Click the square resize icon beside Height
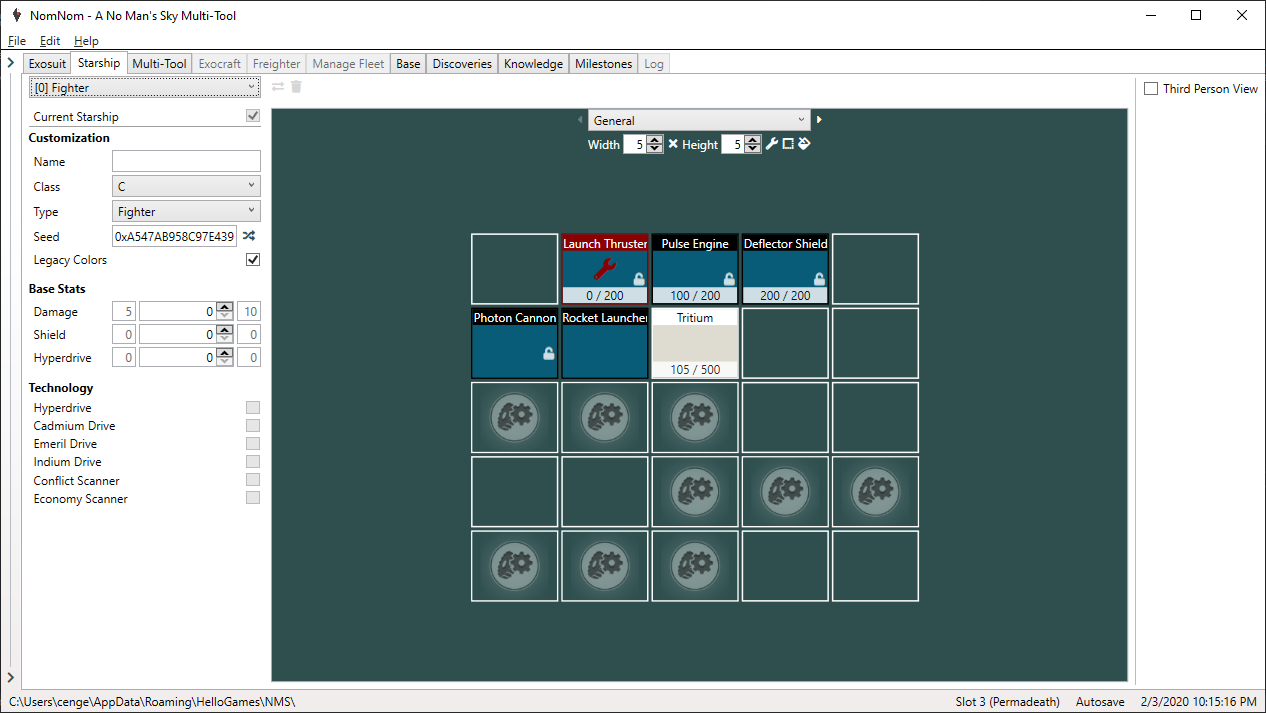 click(787, 144)
